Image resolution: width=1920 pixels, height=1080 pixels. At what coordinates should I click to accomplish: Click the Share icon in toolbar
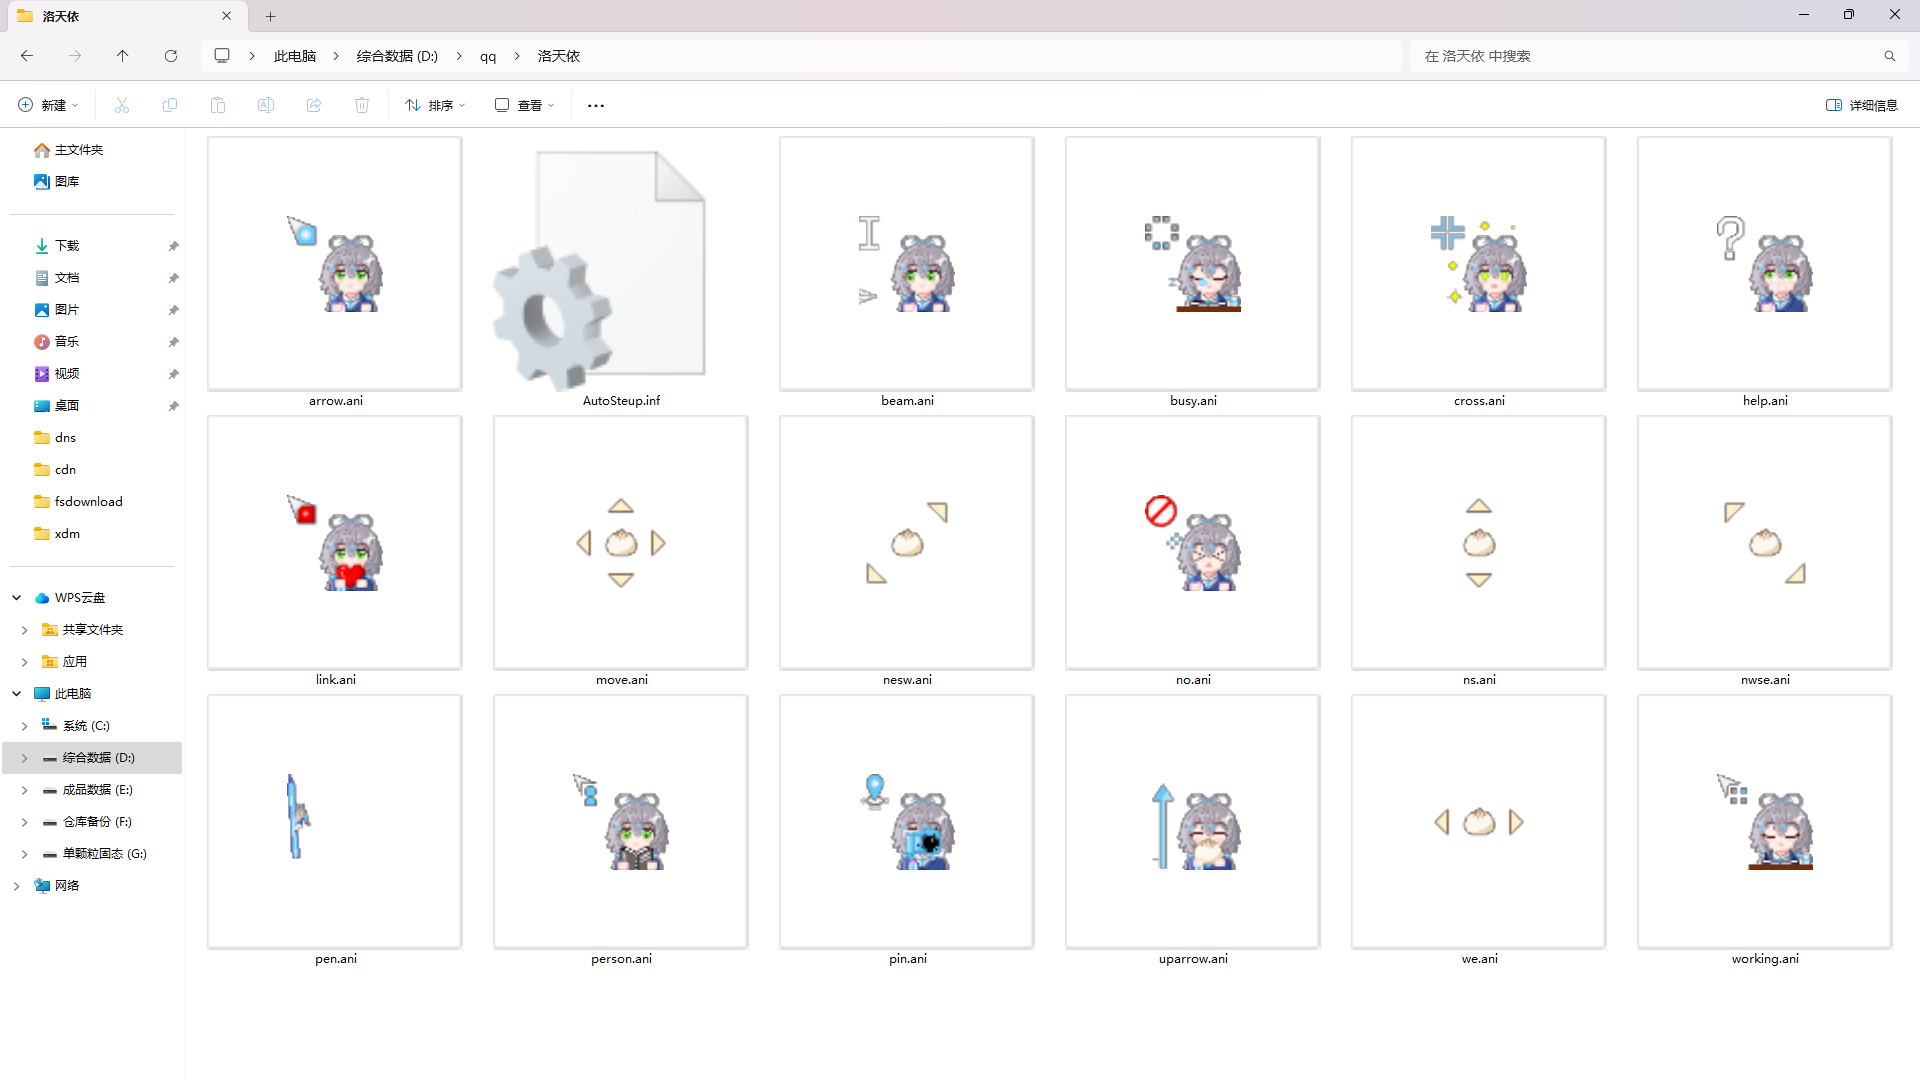tap(314, 105)
